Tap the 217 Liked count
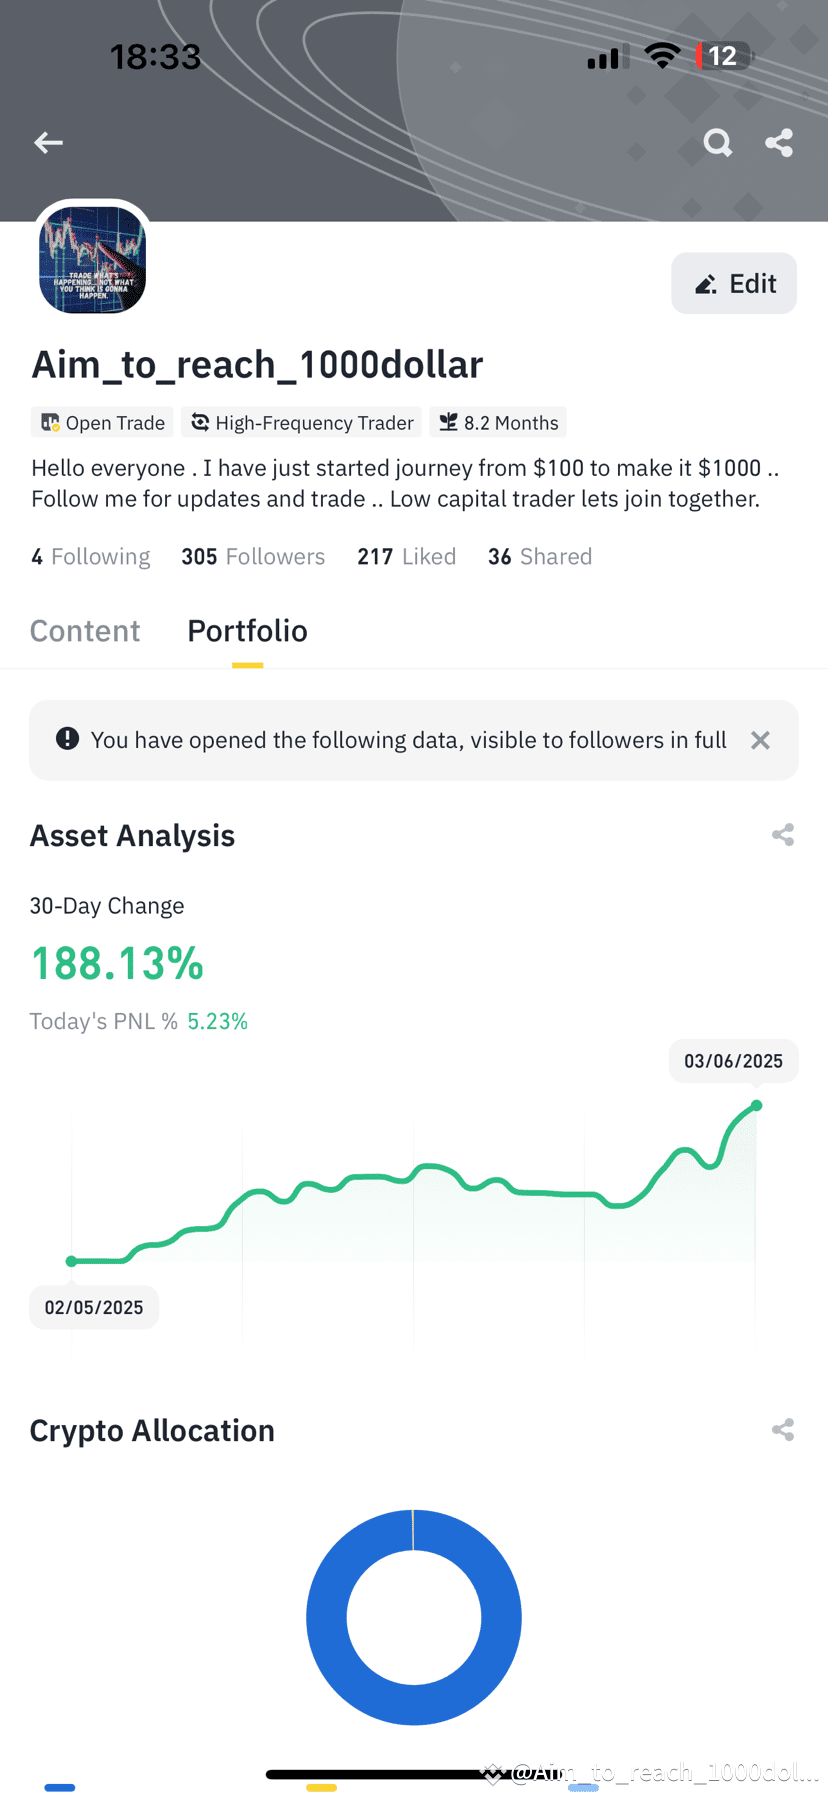This screenshot has height=1795, width=828. coord(407,557)
